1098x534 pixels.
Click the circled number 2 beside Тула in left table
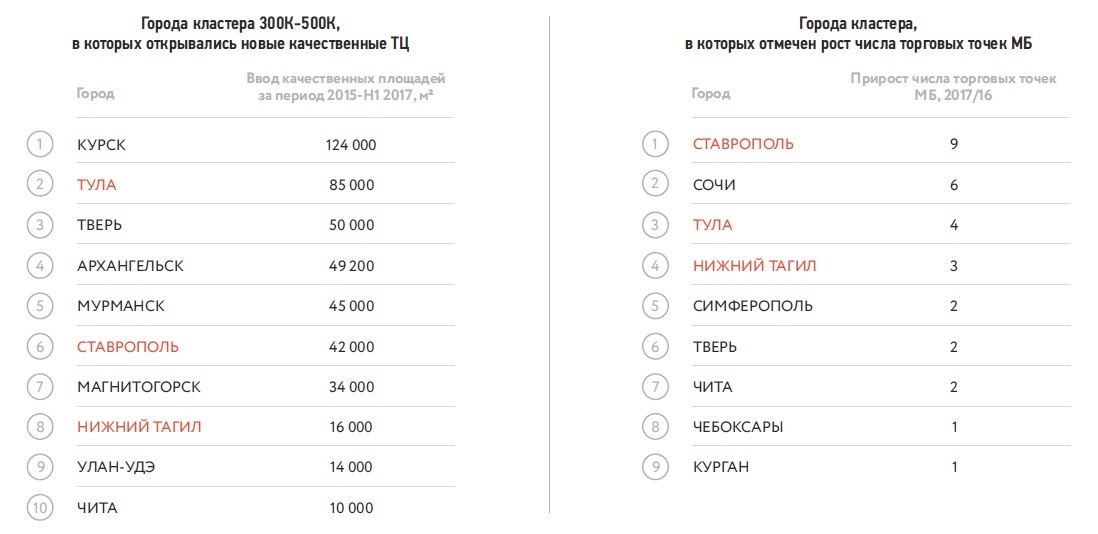point(40,185)
